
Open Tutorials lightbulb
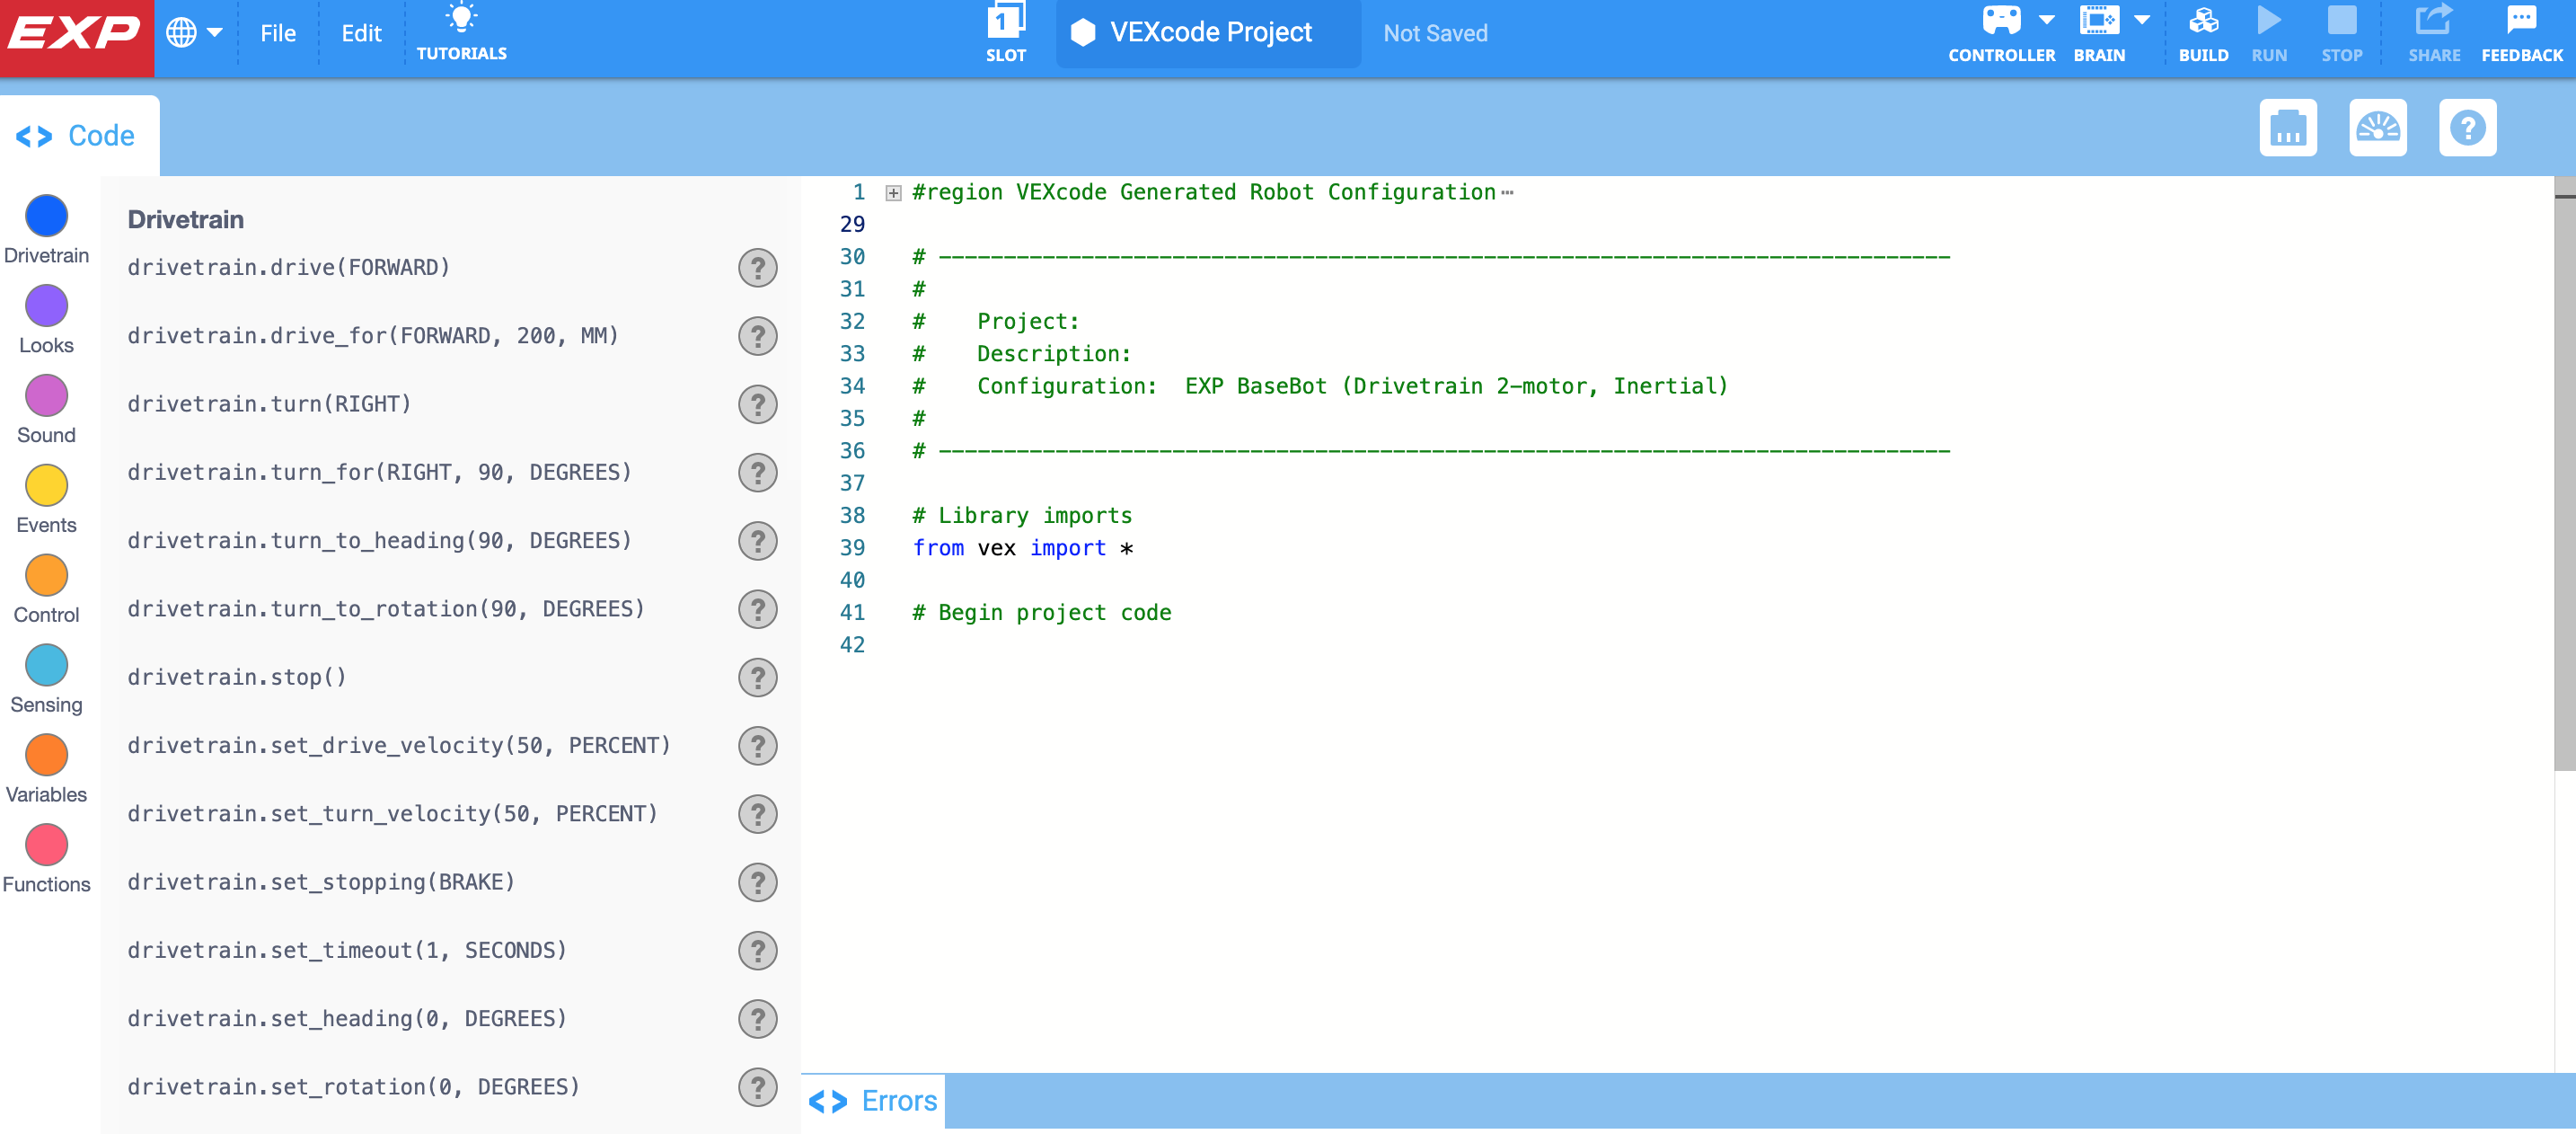pos(461,33)
